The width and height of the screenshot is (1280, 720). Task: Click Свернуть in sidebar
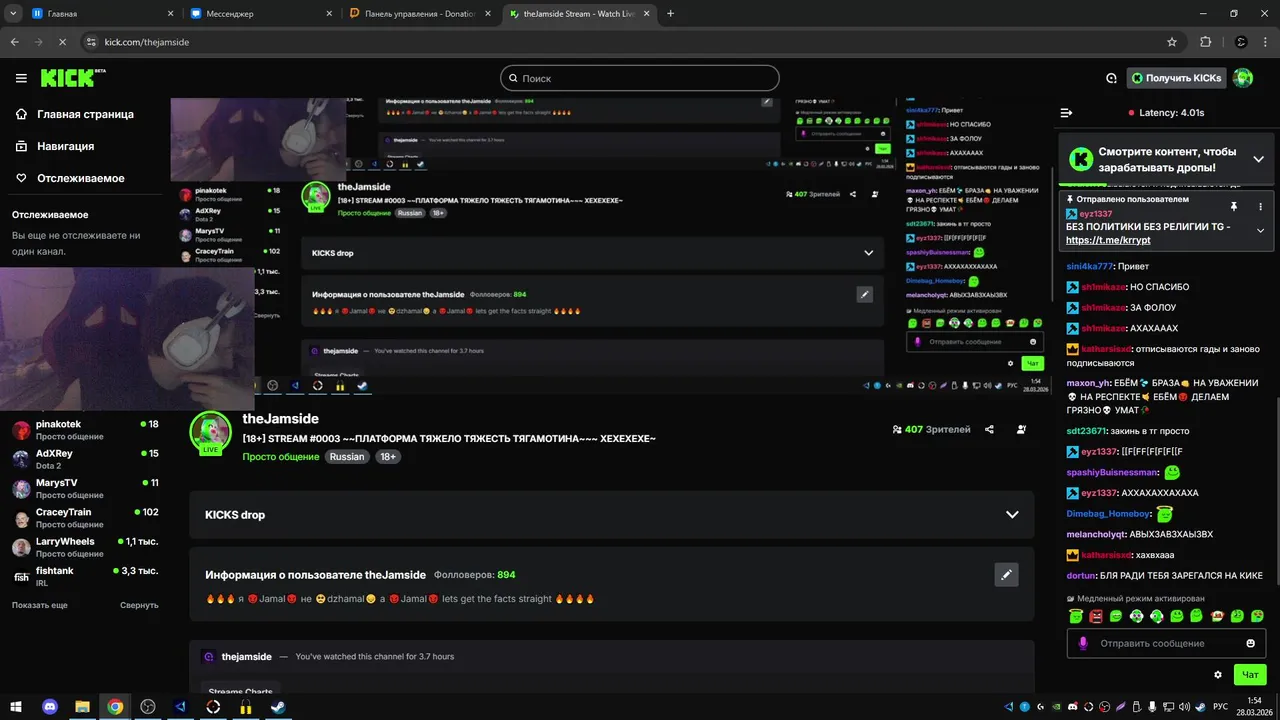coord(139,605)
